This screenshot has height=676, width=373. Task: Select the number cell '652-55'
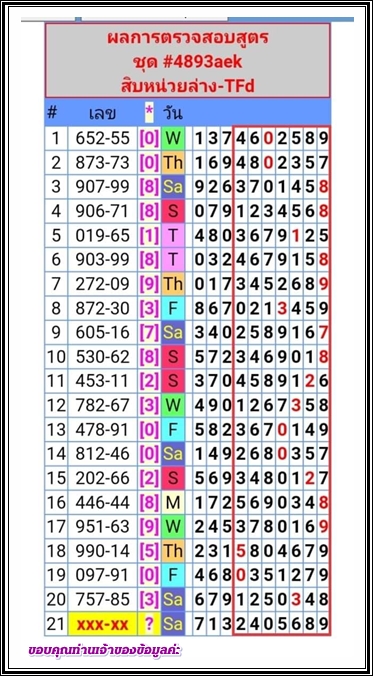pos(102,138)
